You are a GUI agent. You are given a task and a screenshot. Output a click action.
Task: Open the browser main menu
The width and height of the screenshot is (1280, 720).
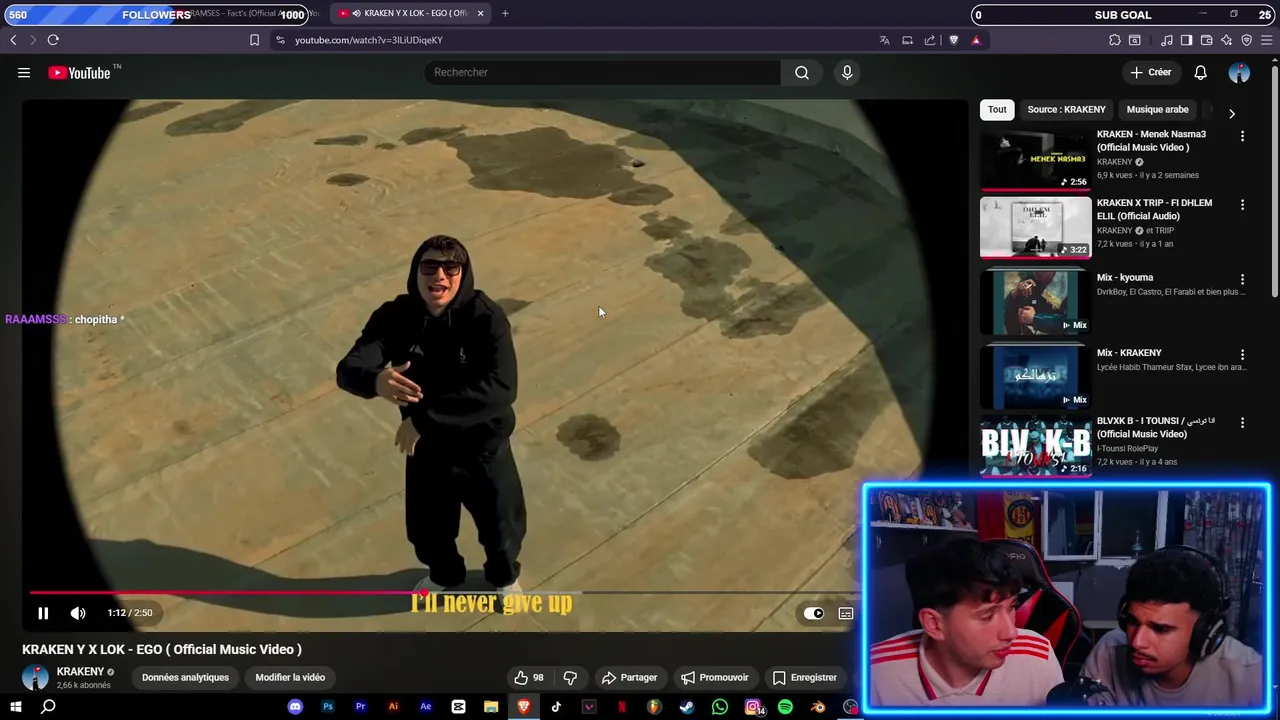1267,40
